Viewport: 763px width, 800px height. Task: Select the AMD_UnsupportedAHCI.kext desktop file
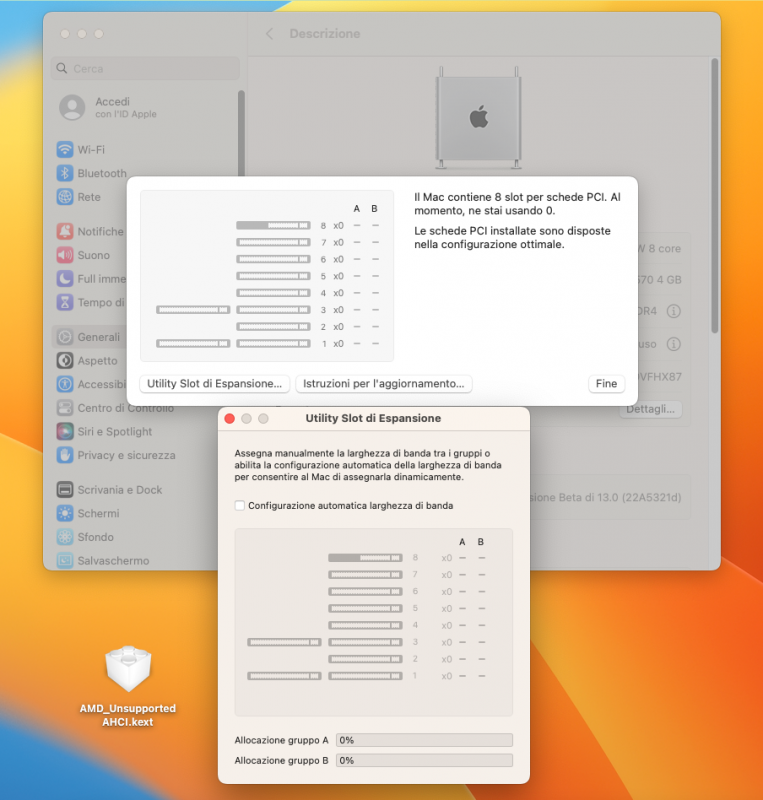pyautogui.click(x=128, y=686)
